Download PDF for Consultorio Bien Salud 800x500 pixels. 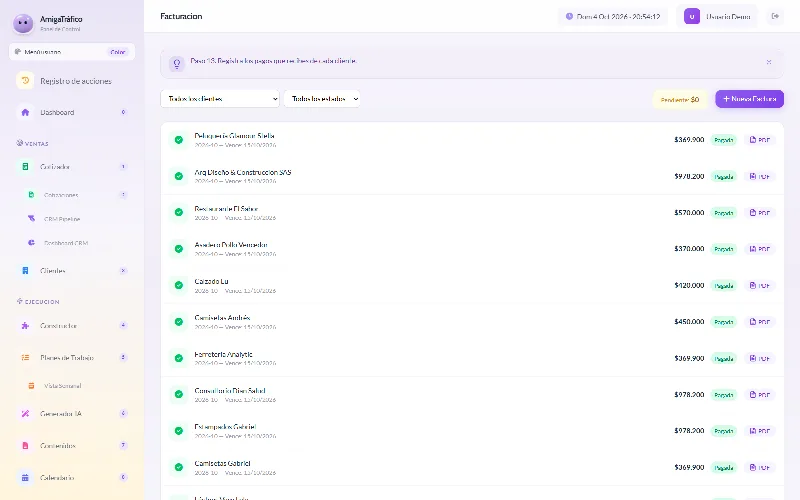759,394
